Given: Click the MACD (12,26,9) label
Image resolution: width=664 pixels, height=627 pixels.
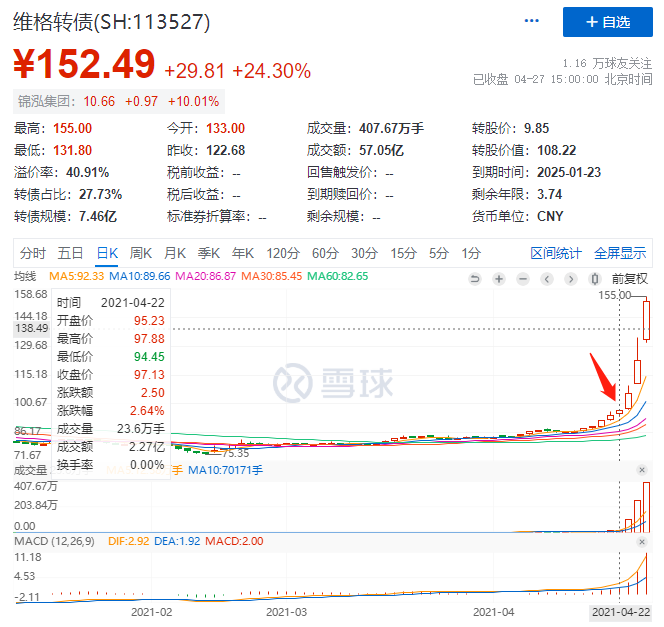Looking at the screenshot, I should point(54,541).
